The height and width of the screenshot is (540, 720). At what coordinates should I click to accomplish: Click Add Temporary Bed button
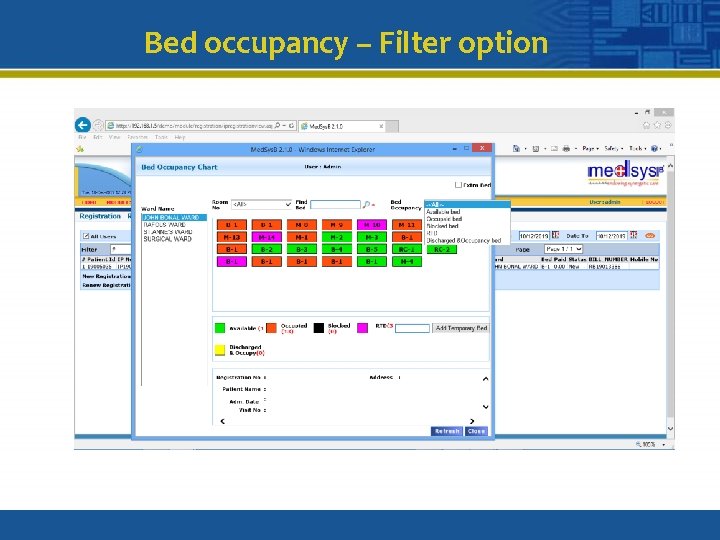tap(461, 328)
